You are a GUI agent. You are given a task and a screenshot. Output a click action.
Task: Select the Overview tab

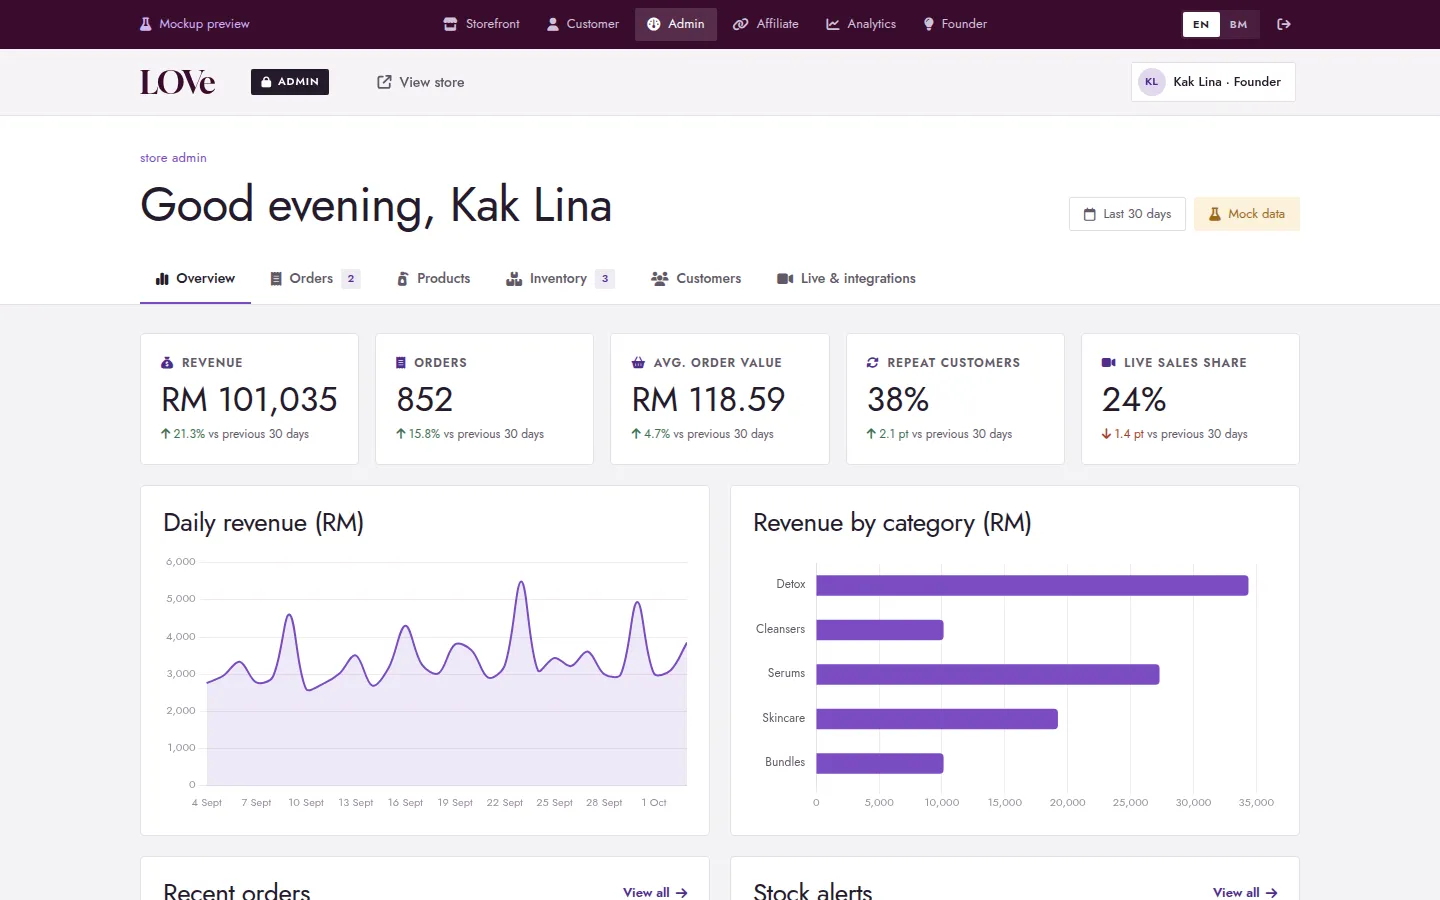point(195,279)
